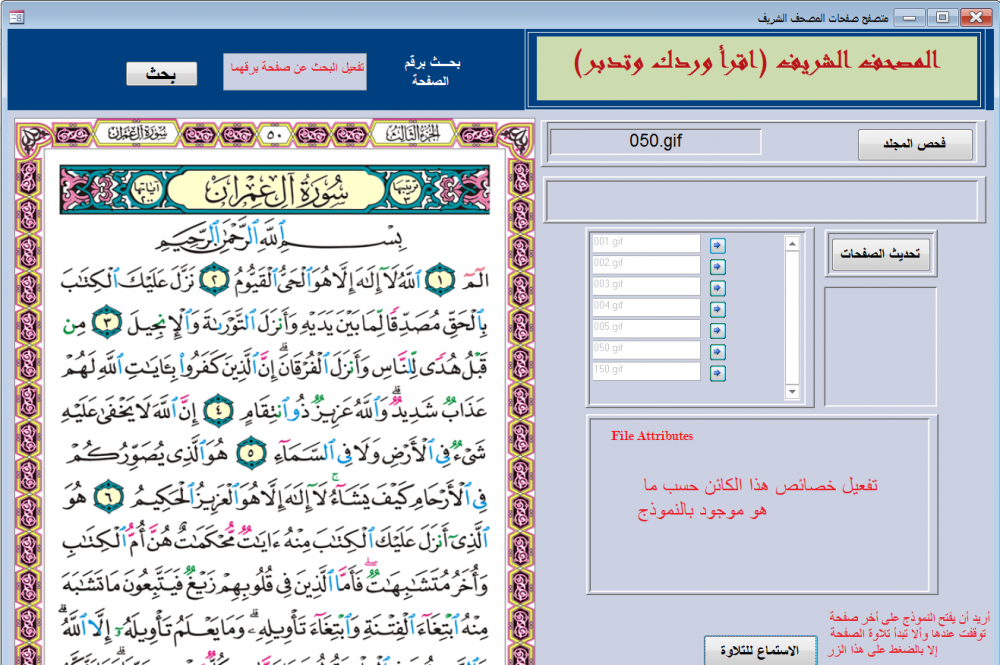Click the arrow icon for 005.gif
The width and height of the screenshot is (1000, 665).
pos(717,330)
